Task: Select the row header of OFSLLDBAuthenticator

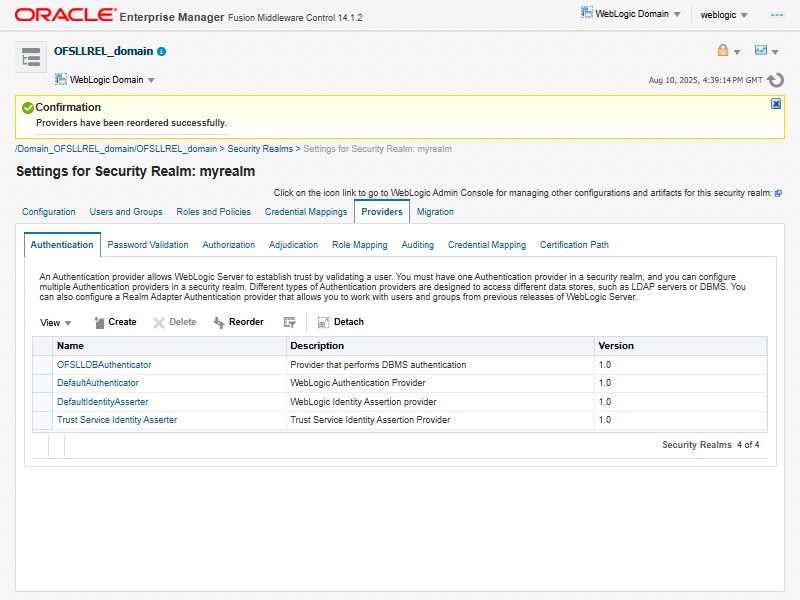Action: tap(42, 365)
